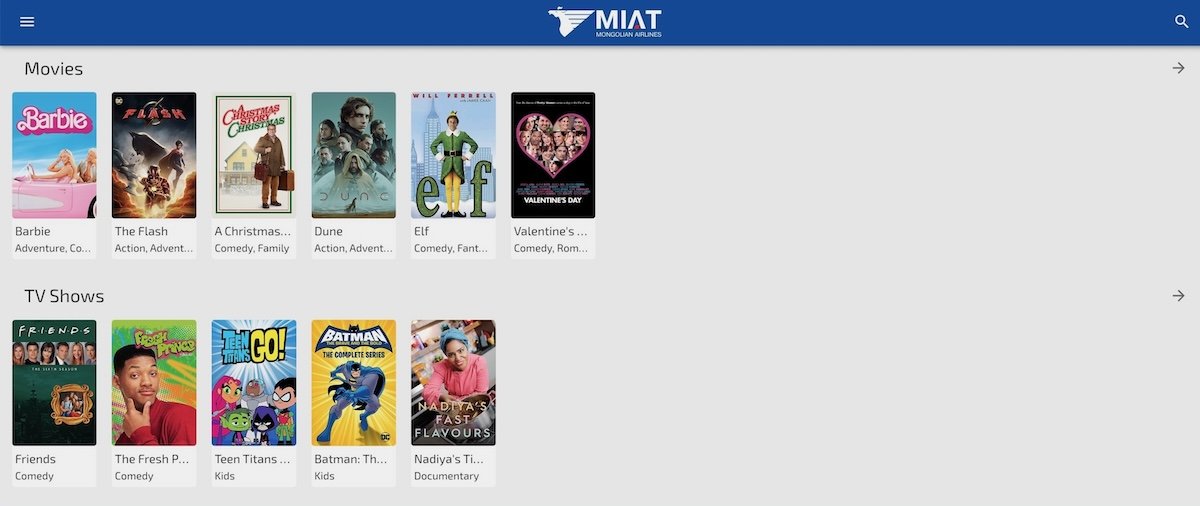Choose Batman: The Complete Series poster
Image resolution: width=1200 pixels, height=506 pixels.
[354, 383]
